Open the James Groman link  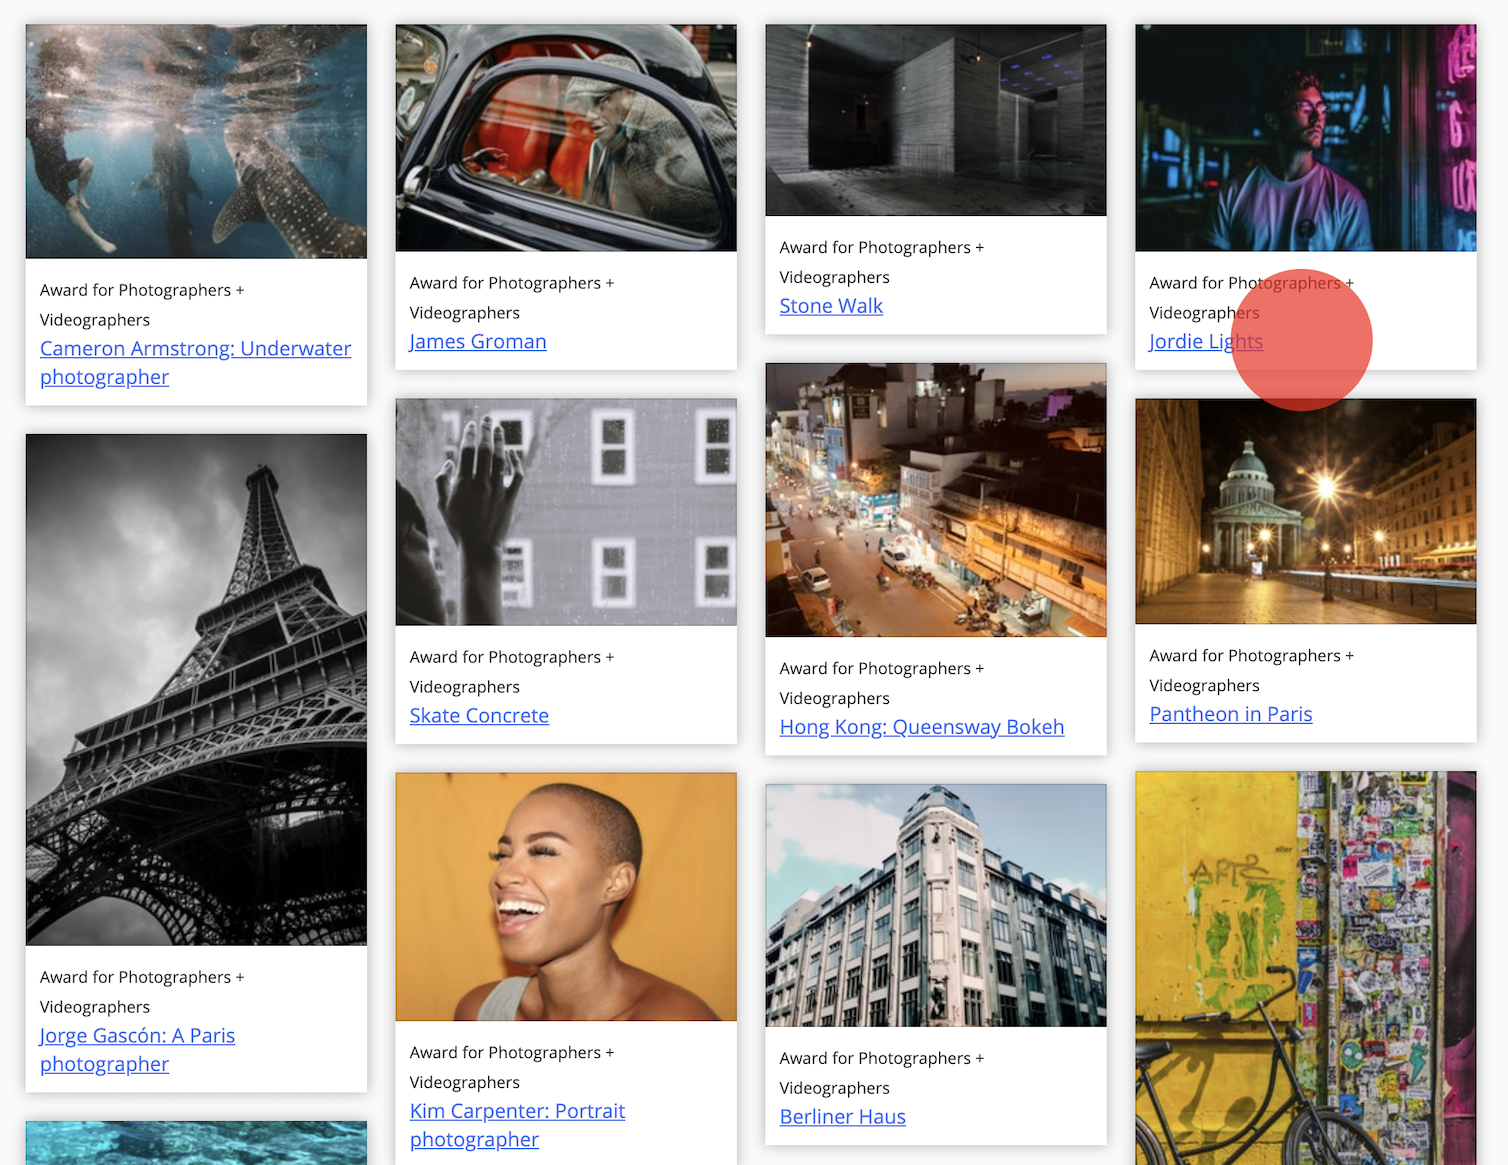(478, 342)
